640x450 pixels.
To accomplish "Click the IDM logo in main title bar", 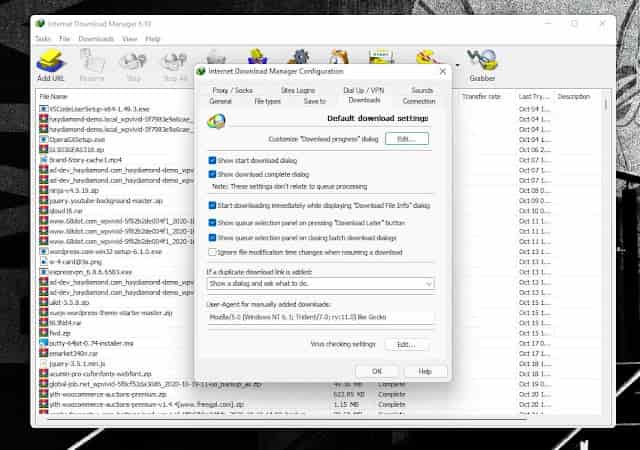I will 40,24.
